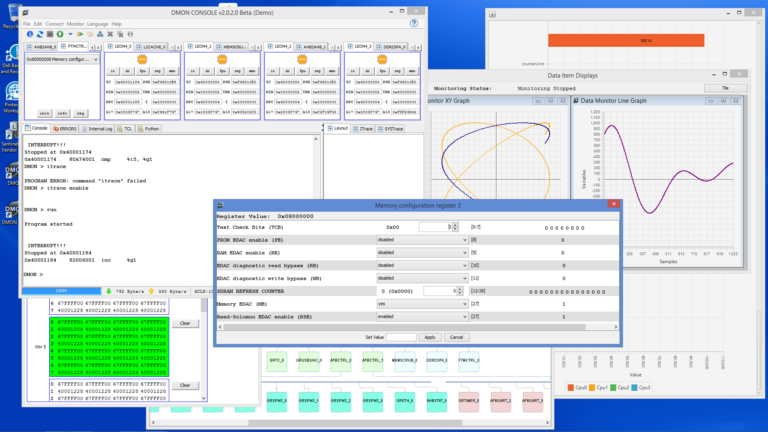Open the Reed-Solomon EDAC enable dropdown
The image size is (768, 432).
[422, 316]
